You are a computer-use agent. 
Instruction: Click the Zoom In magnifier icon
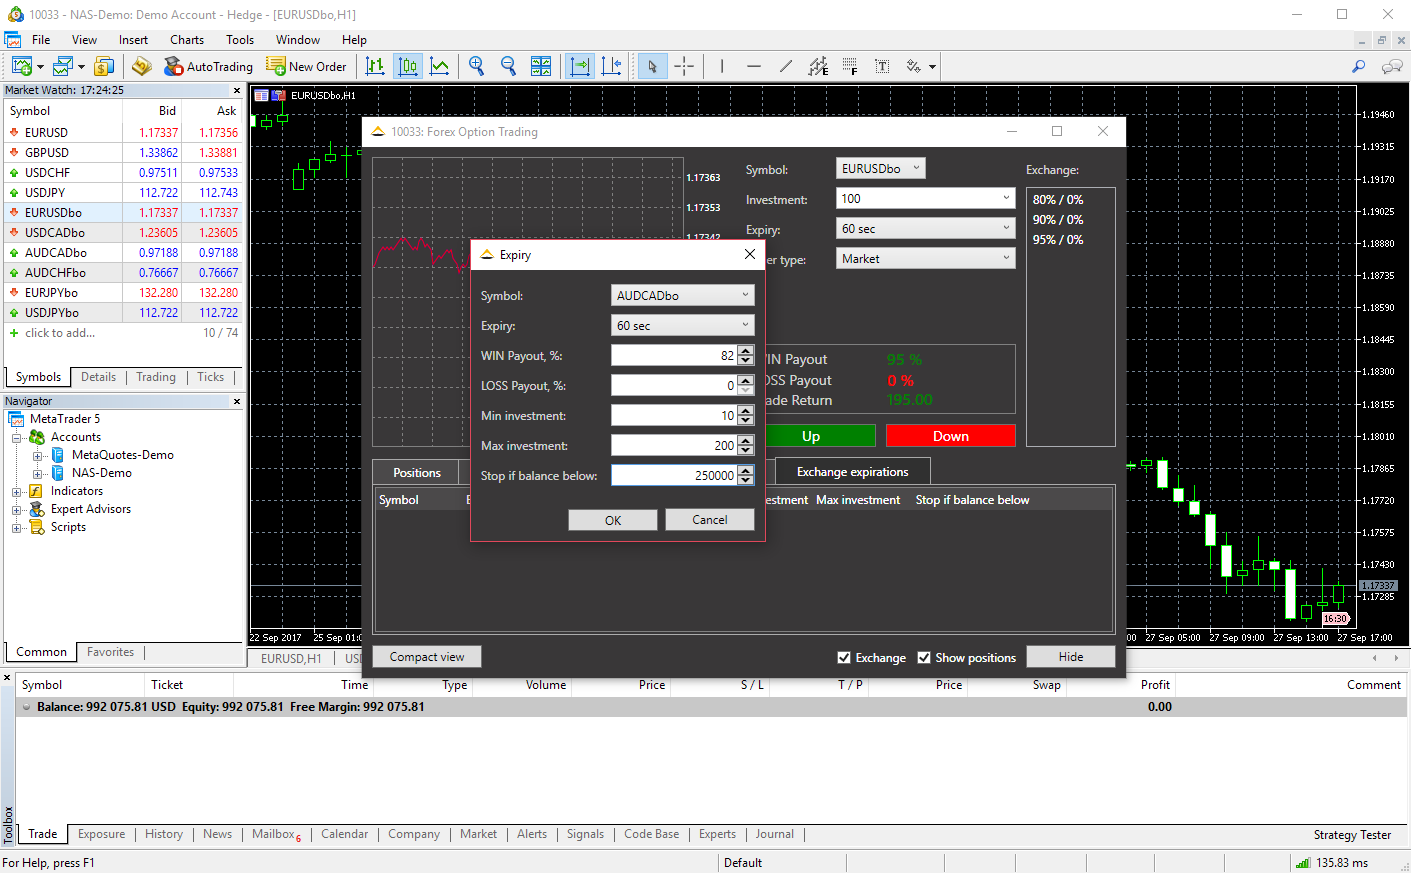click(477, 66)
